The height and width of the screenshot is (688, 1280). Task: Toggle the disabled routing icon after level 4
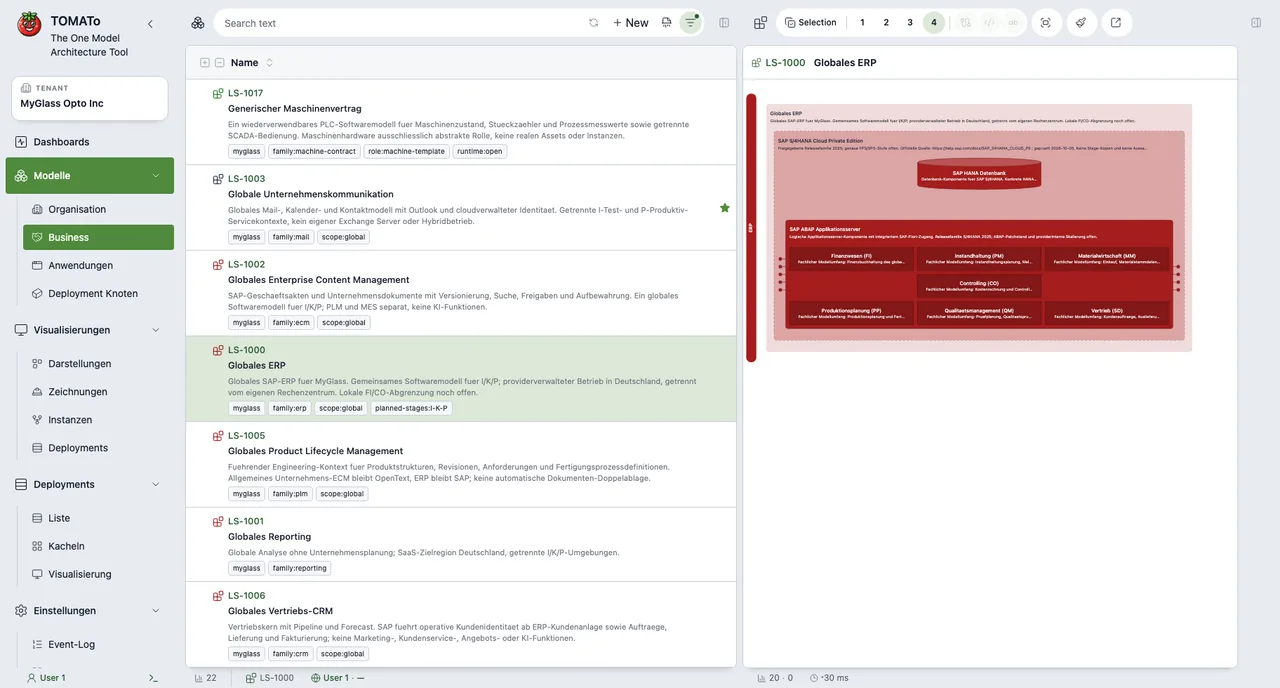[x=965, y=23]
